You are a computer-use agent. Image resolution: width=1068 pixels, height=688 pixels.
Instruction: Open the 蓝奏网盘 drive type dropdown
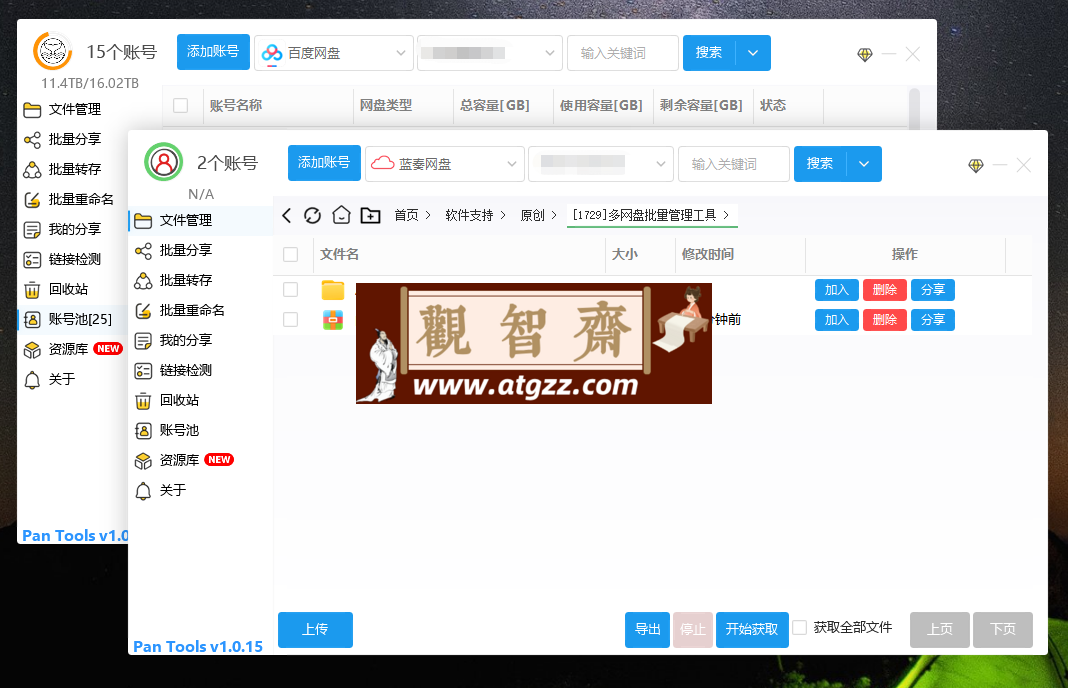445,164
